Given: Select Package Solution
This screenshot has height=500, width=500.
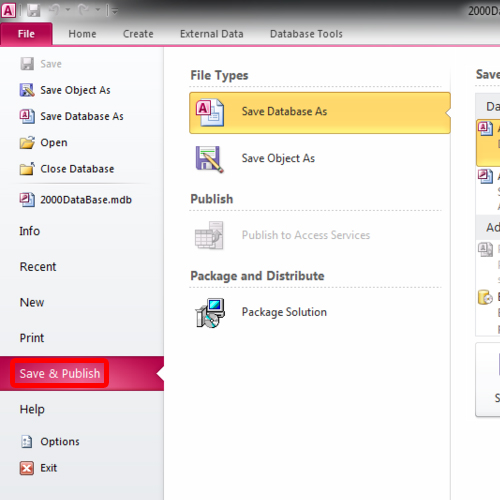Looking at the screenshot, I should [284, 312].
